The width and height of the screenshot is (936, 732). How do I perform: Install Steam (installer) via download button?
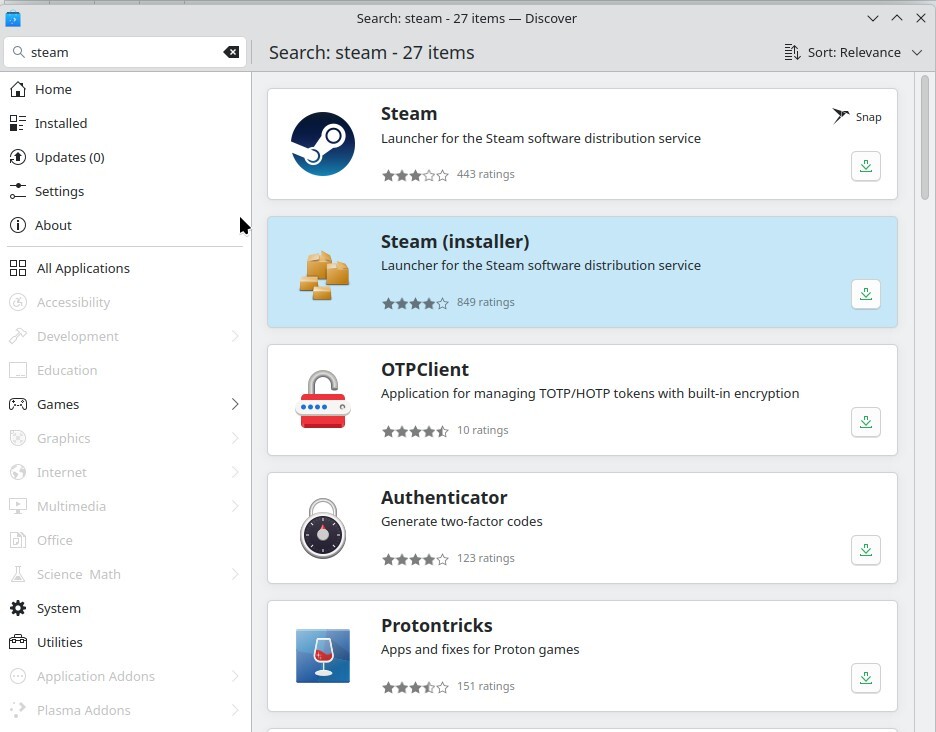(866, 294)
